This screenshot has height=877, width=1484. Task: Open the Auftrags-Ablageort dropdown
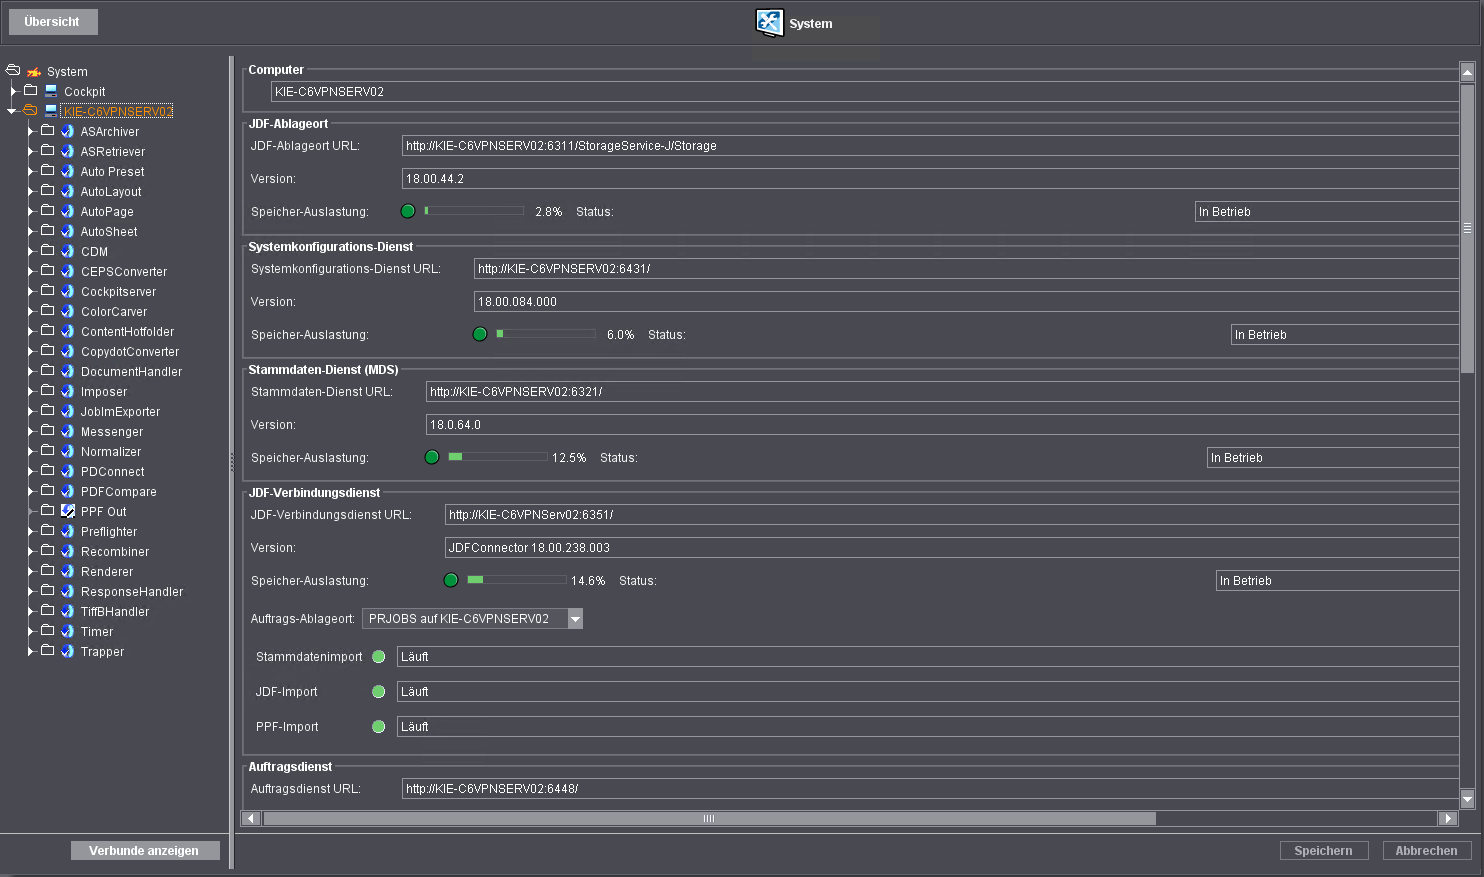(575, 619)
